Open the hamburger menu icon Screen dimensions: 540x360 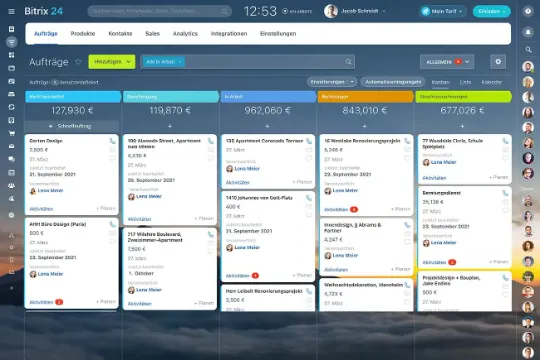point(11,11)
